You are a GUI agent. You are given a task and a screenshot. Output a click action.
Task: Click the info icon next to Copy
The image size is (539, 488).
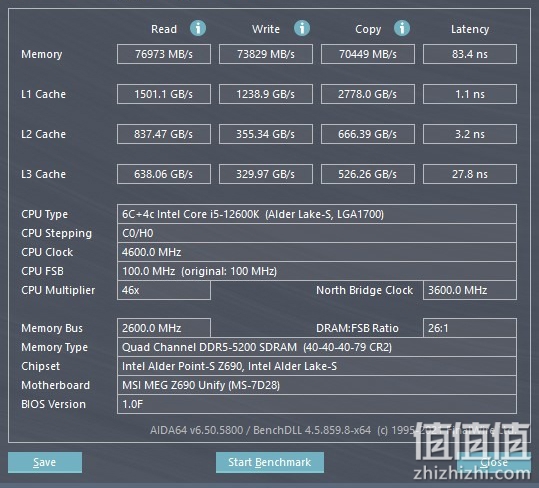pos(402,28)
